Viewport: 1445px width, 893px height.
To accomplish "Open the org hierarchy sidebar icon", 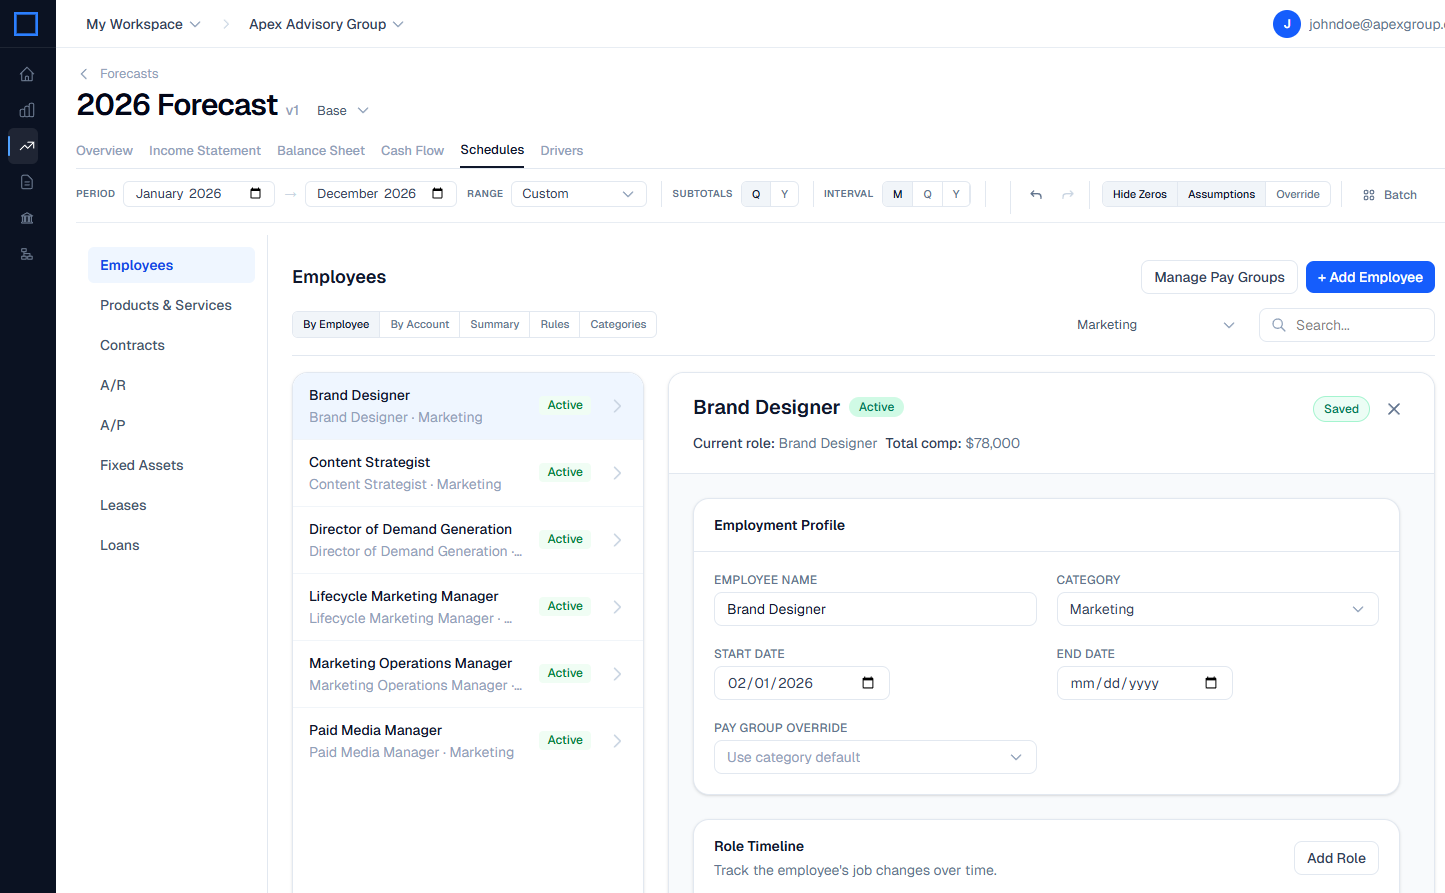I will pyautogui.click(x=27, y=254).
